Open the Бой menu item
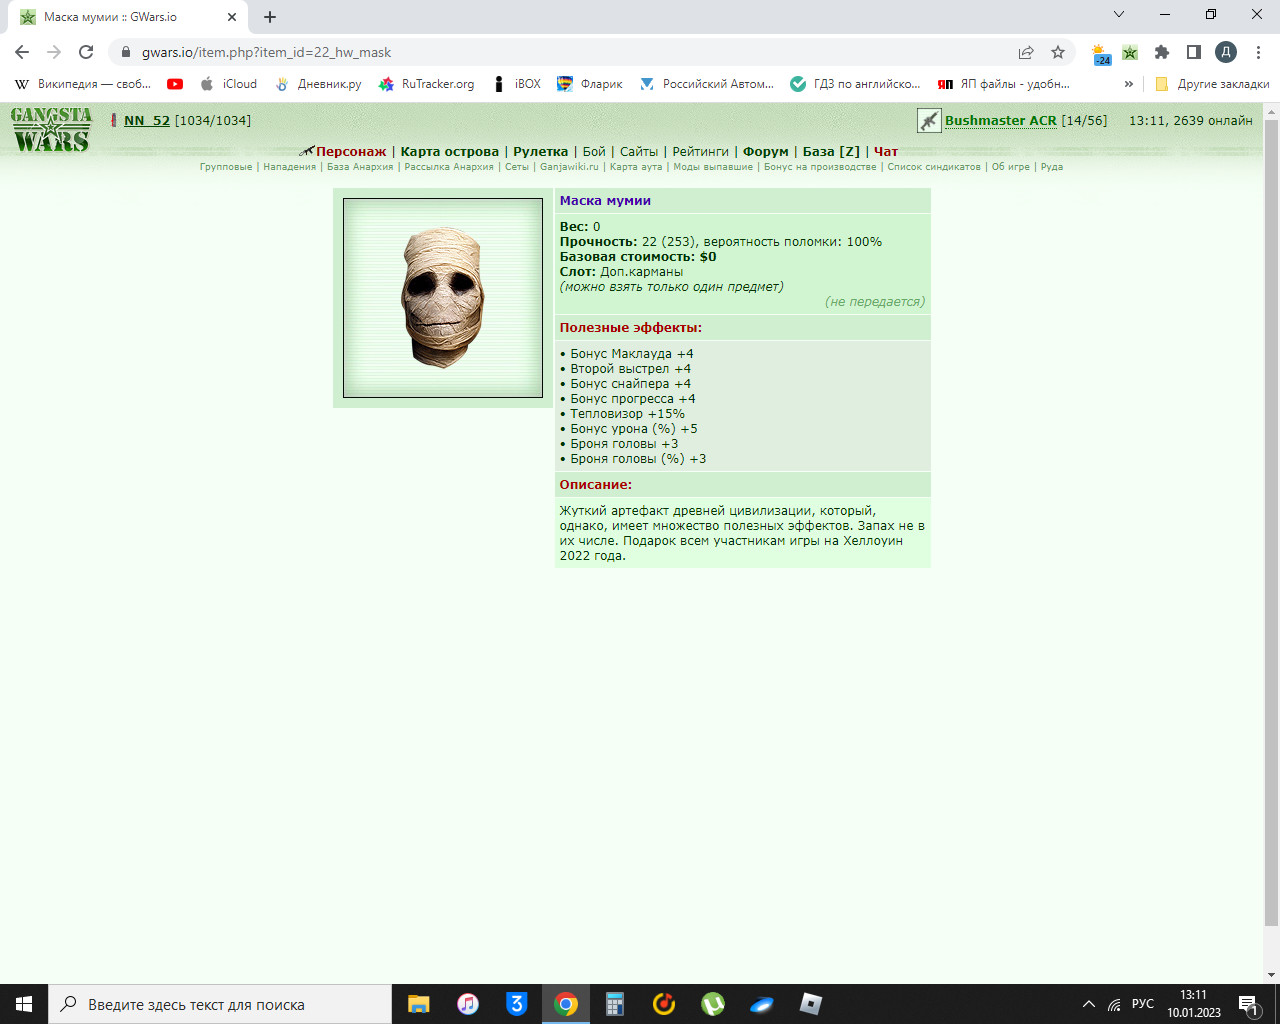 click(594, 152)
